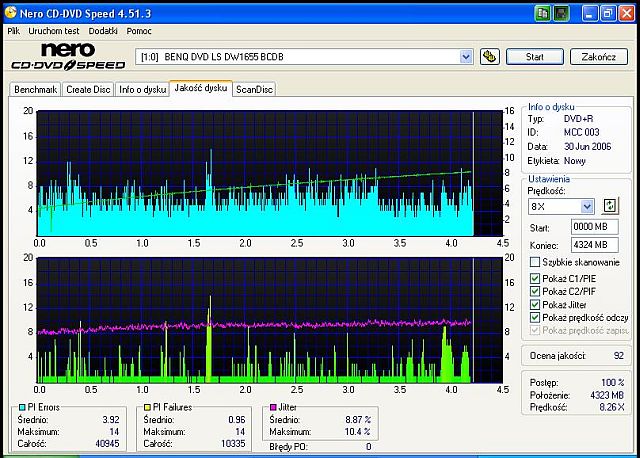Click the disabled Pokaż prędkość zapisu checkbox
Viewport: 640px width, 458px height.
535,330
